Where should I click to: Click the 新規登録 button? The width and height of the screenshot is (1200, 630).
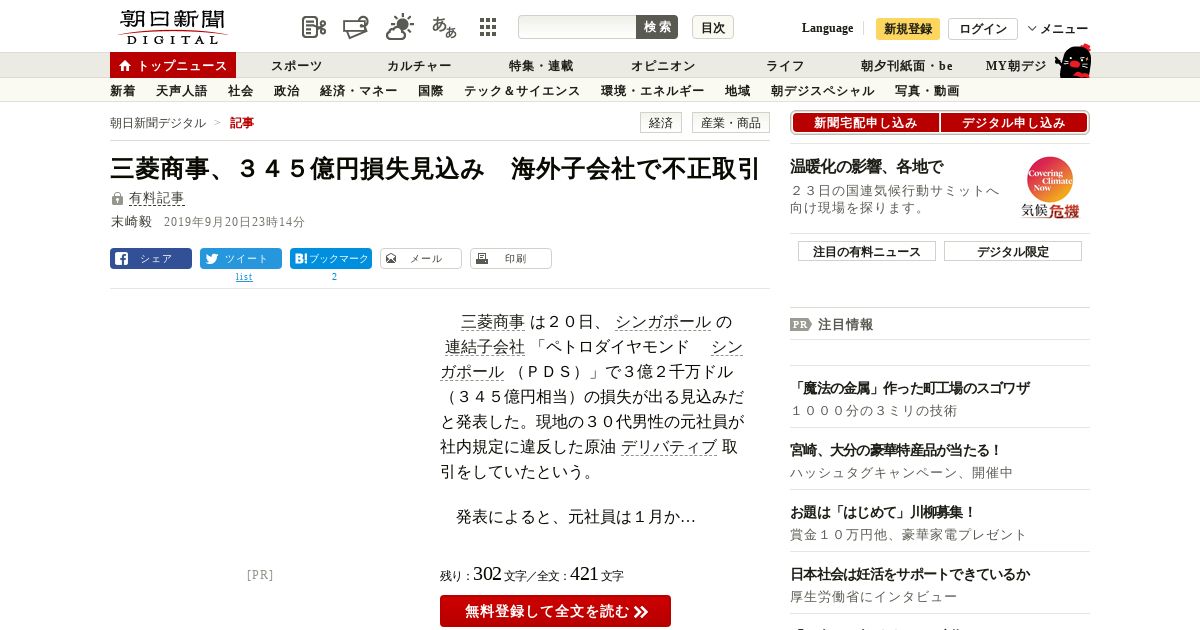pos(908,29)
